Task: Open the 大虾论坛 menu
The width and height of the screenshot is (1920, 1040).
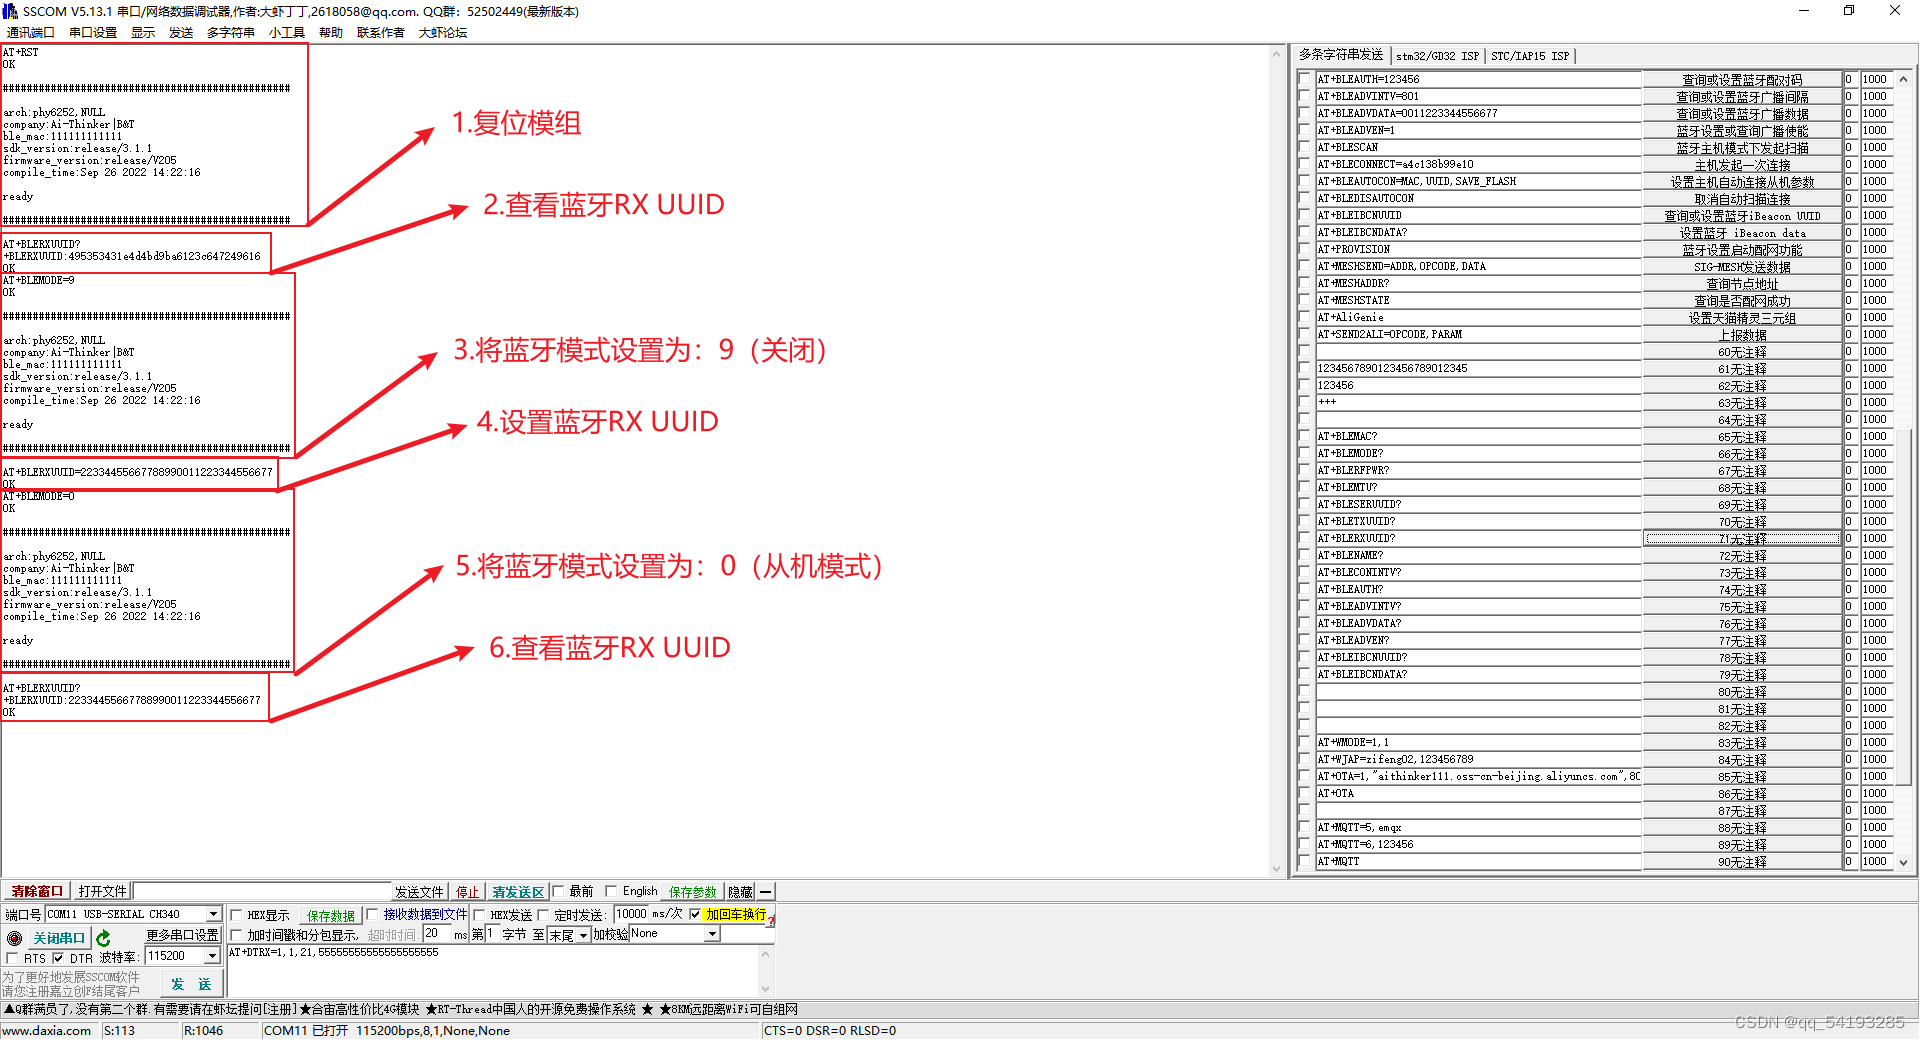Action: (443, 32)
